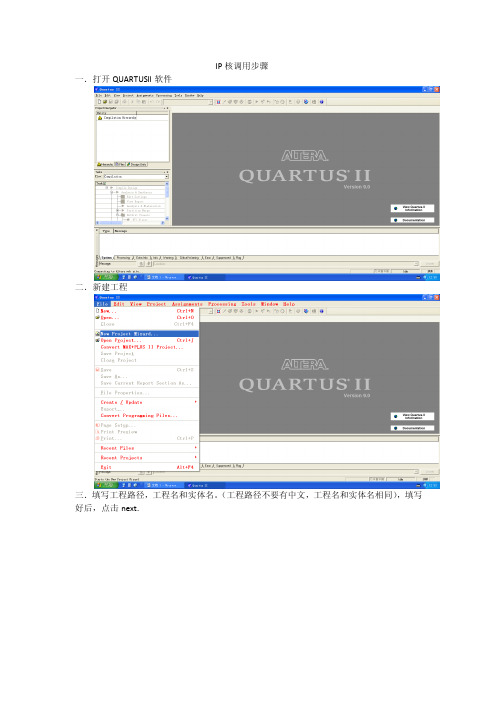Screen dimensions: 496x702
Task: Choose Convert Programming Files... in File menu
Action: click(147, 415)
